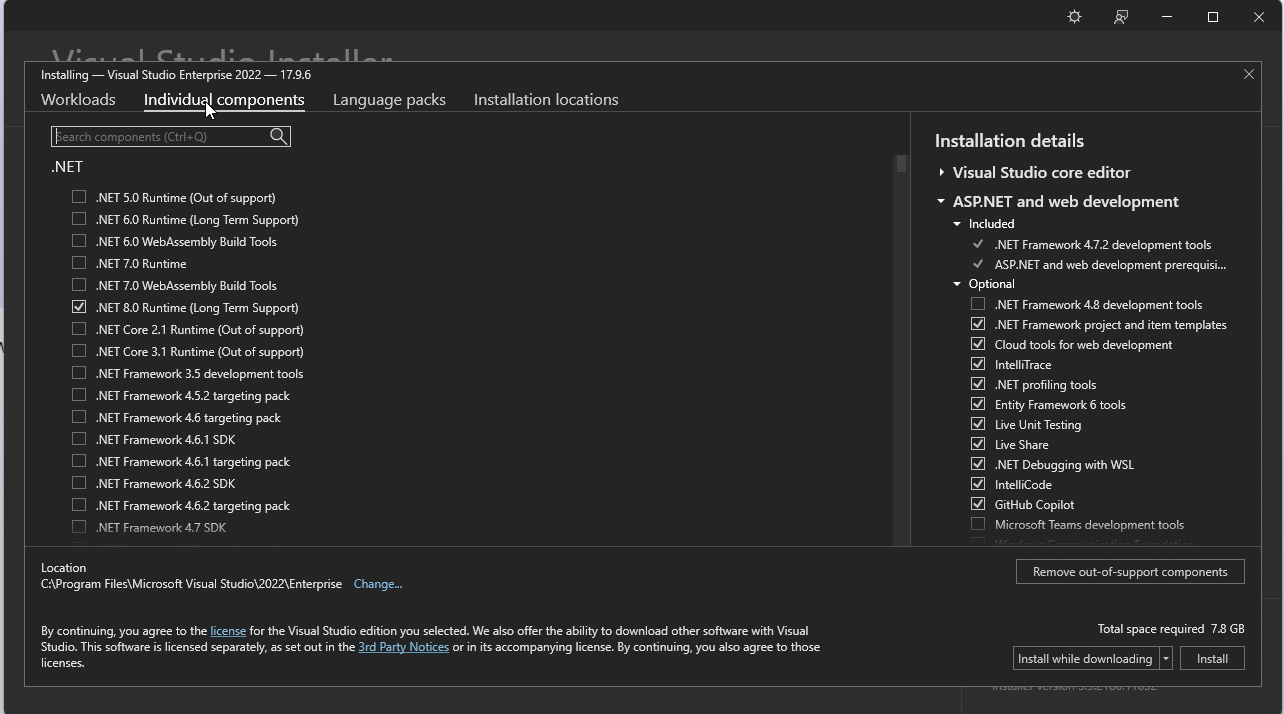
Task: Close the installer dialog with X
Action: 1248,74
